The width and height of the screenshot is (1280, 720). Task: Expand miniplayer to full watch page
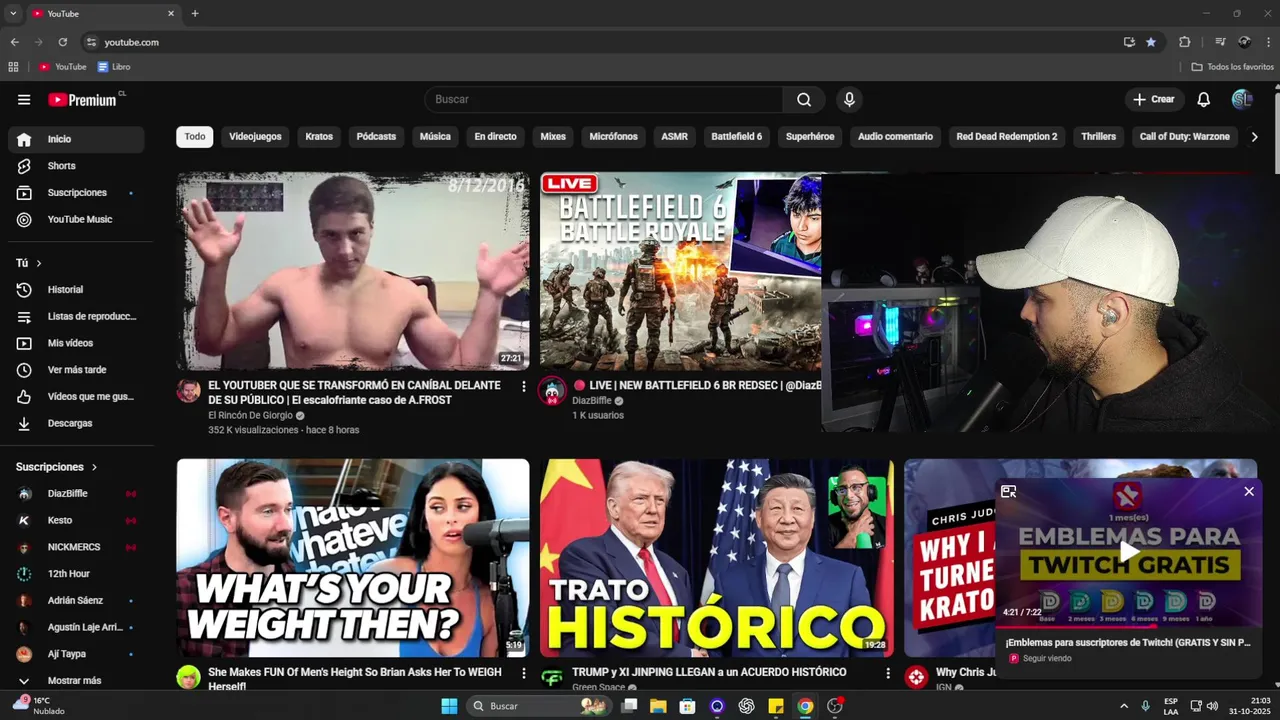coord(1008,491)
